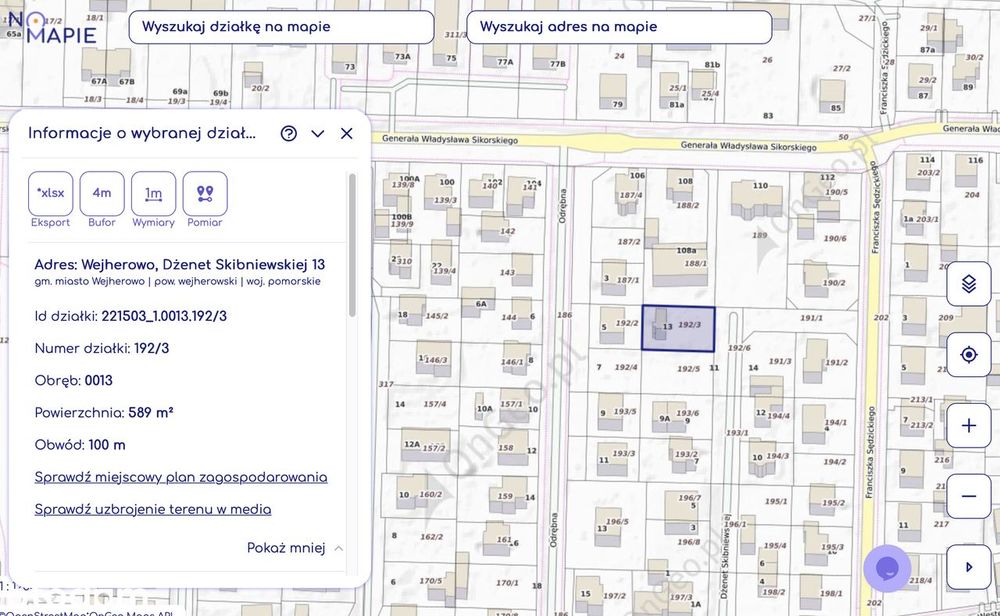
Task: Zoom in with the plus button
Action: (969, 425)
